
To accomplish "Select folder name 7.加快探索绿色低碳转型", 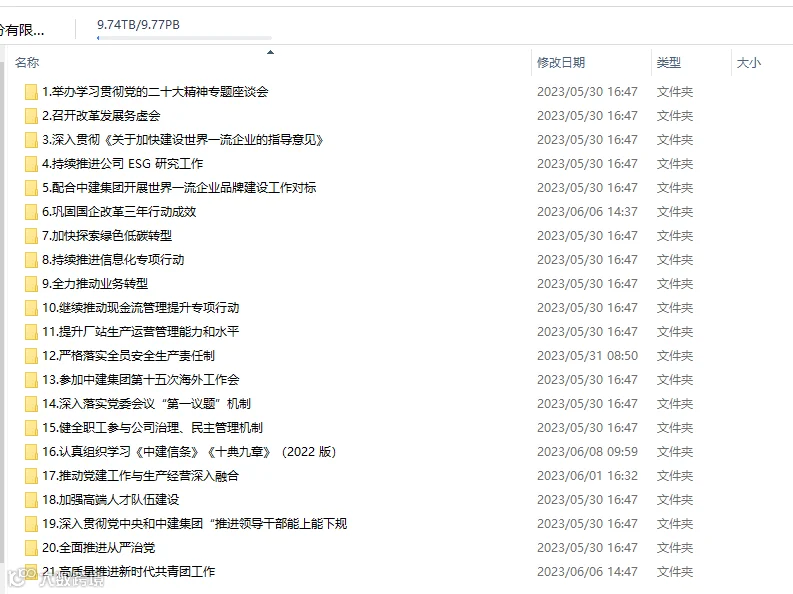I will (107, 236).
